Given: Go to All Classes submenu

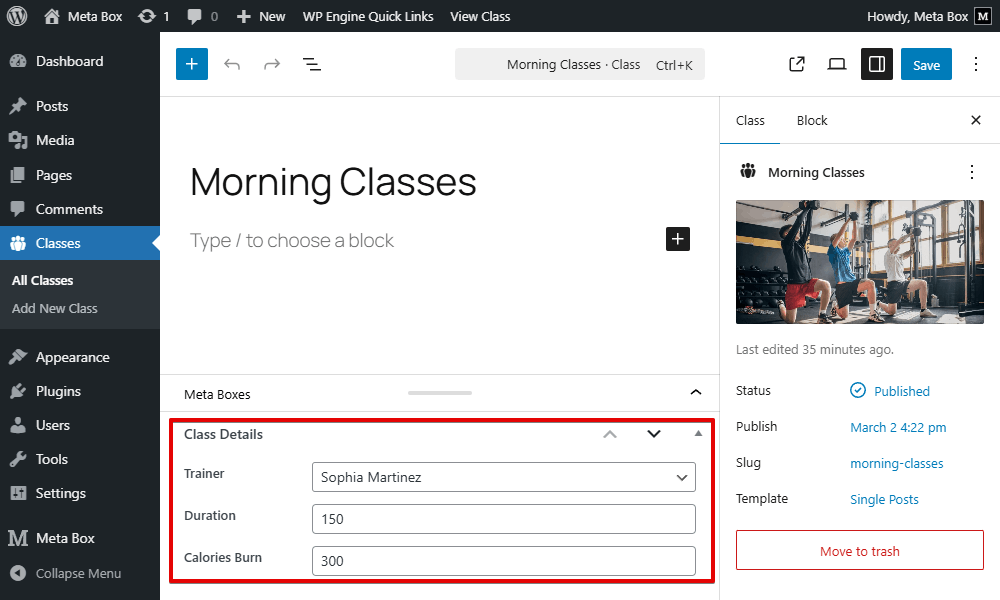Looking at the screenshot, I should click(43, 281).
